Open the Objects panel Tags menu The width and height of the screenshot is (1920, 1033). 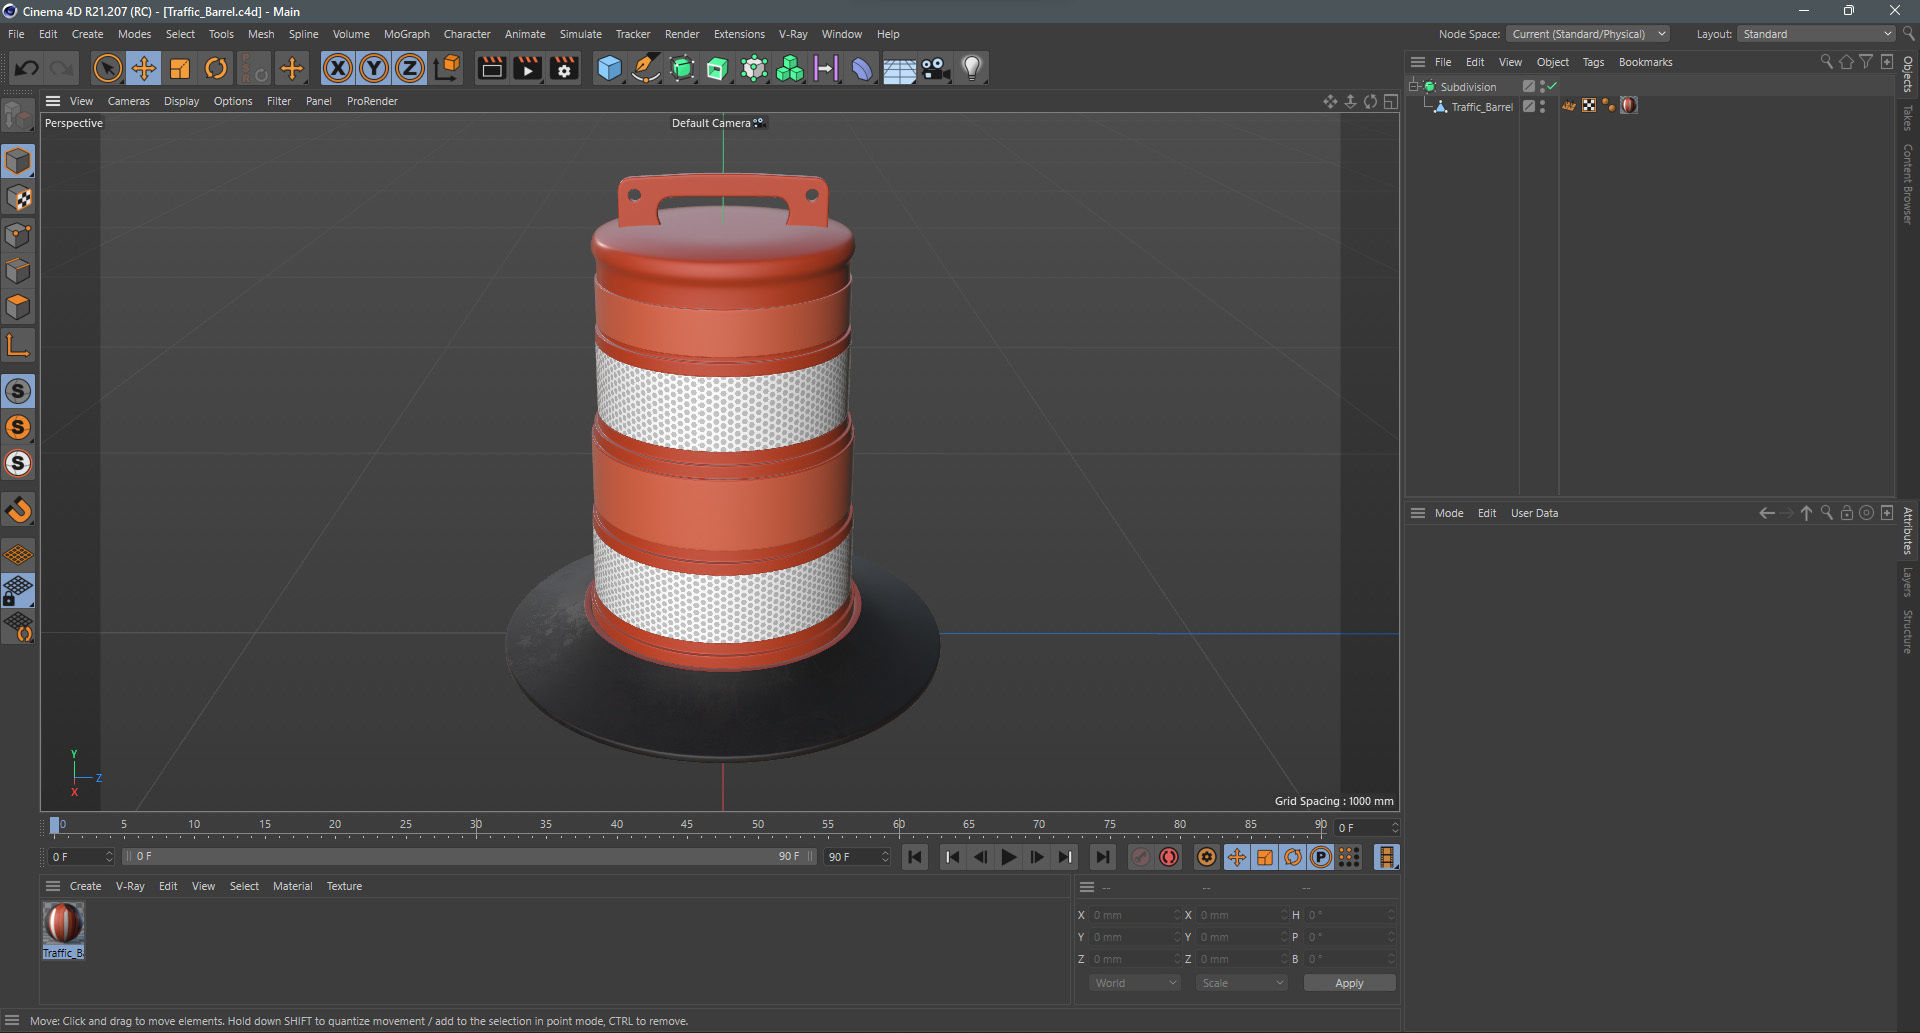1593,62
